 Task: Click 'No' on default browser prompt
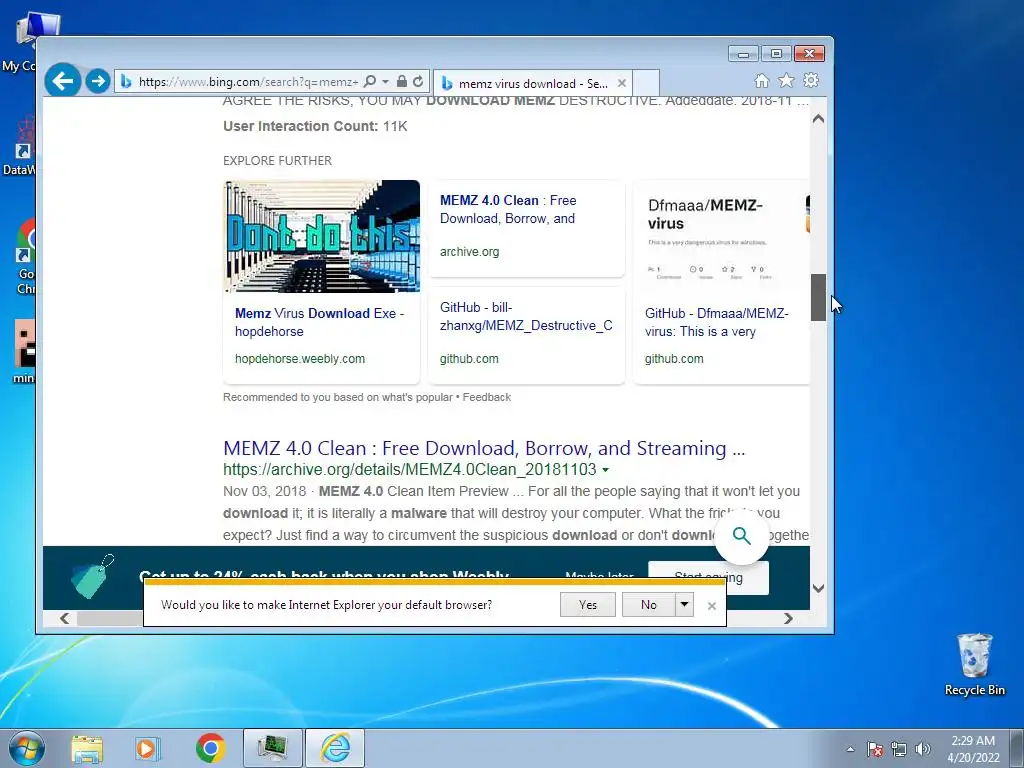click(648, 605)
